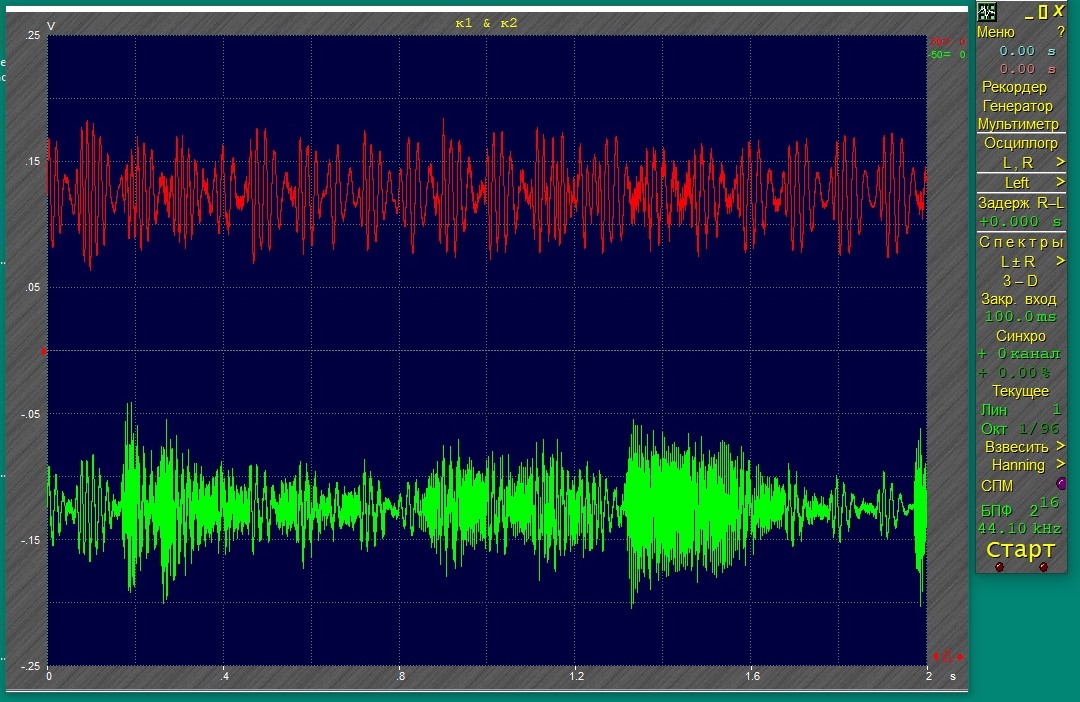Expand the L±R spectrum selector arrow

tap(1060, 261)
